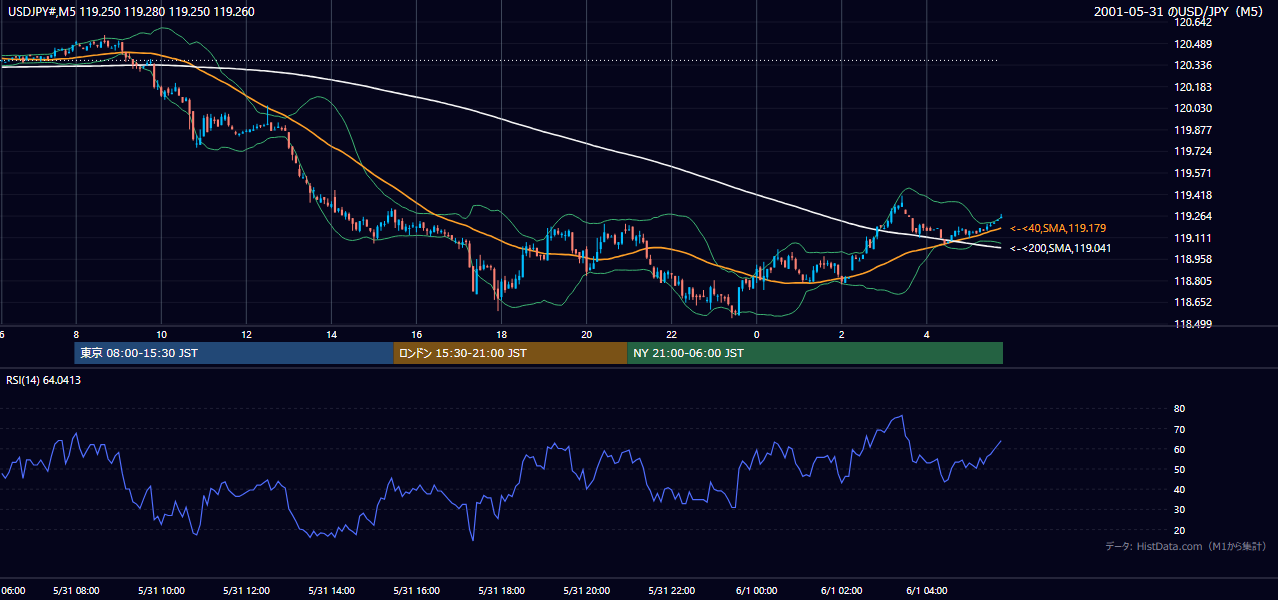Click price level 119.418 on the price axis
Screen dimensions: 1278x600
pyautogui.click(x=1194, y=195)
